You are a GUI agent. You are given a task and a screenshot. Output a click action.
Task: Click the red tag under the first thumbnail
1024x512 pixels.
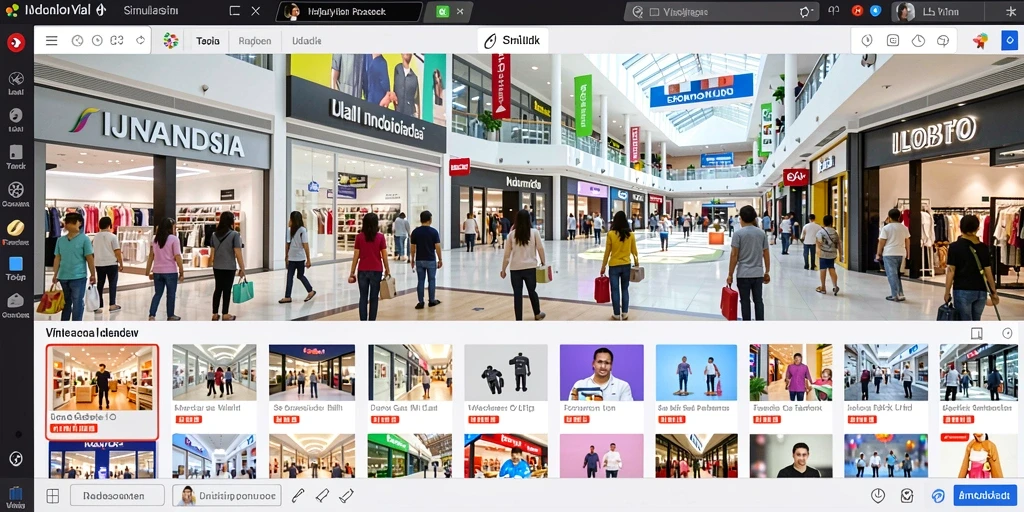[73, 428]
